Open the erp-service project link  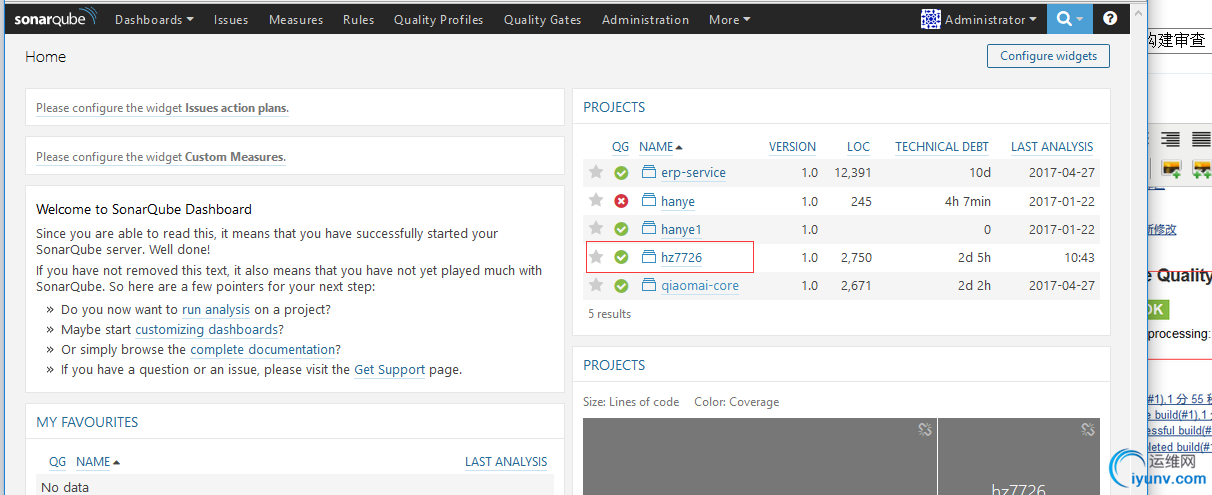pos(693,173)
